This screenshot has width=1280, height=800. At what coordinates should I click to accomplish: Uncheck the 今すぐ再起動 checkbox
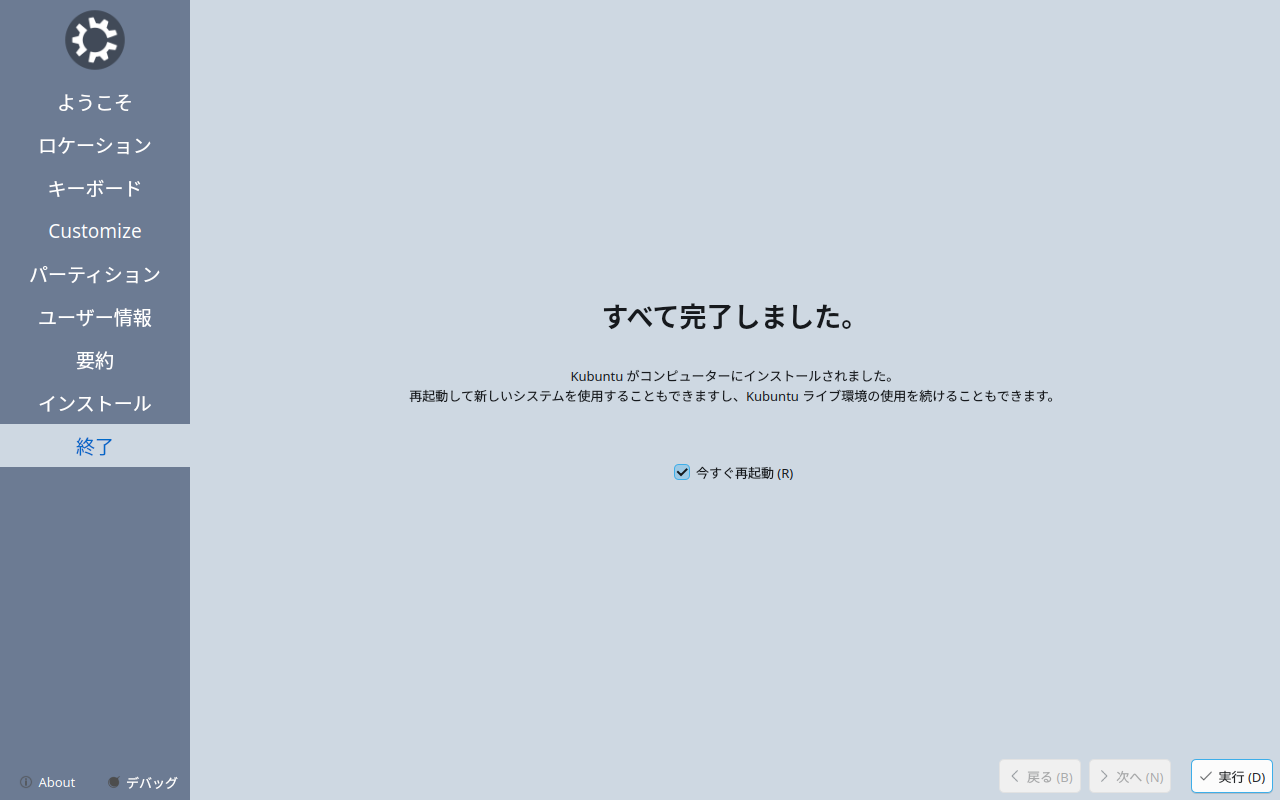point(682,472)
